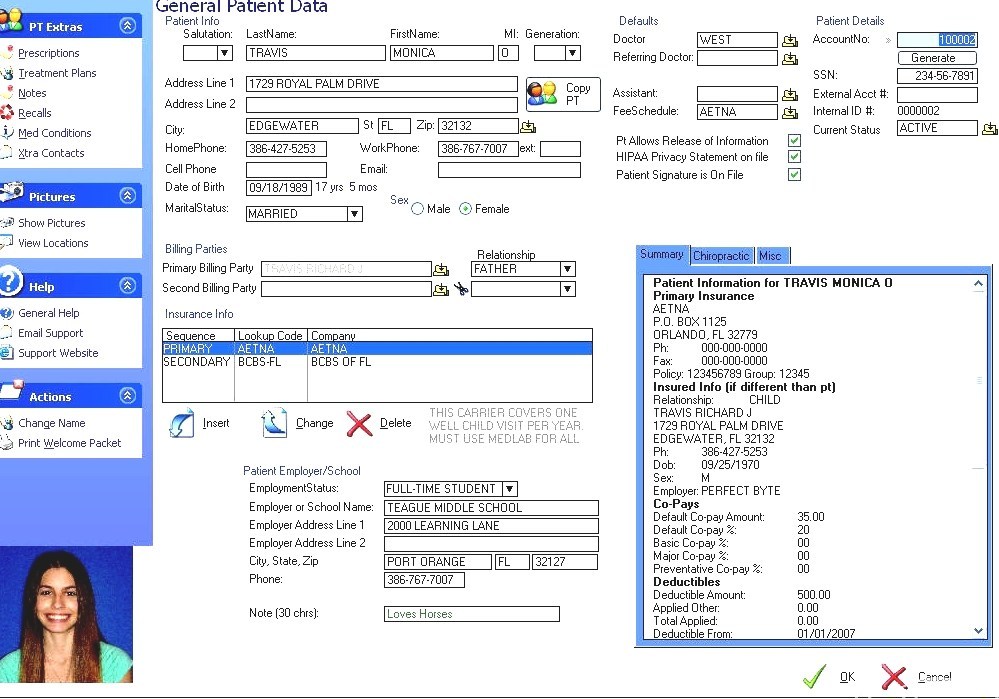The image size is (999, 699).
Task: Click summary panel scroll down arrow
Action: (x=979, y=631)
